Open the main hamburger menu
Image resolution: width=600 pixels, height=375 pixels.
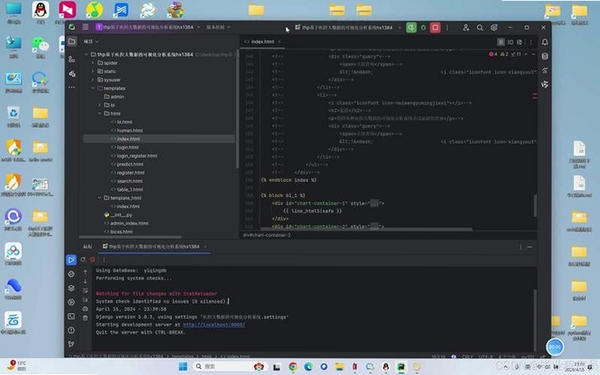[x=85, y=27]
